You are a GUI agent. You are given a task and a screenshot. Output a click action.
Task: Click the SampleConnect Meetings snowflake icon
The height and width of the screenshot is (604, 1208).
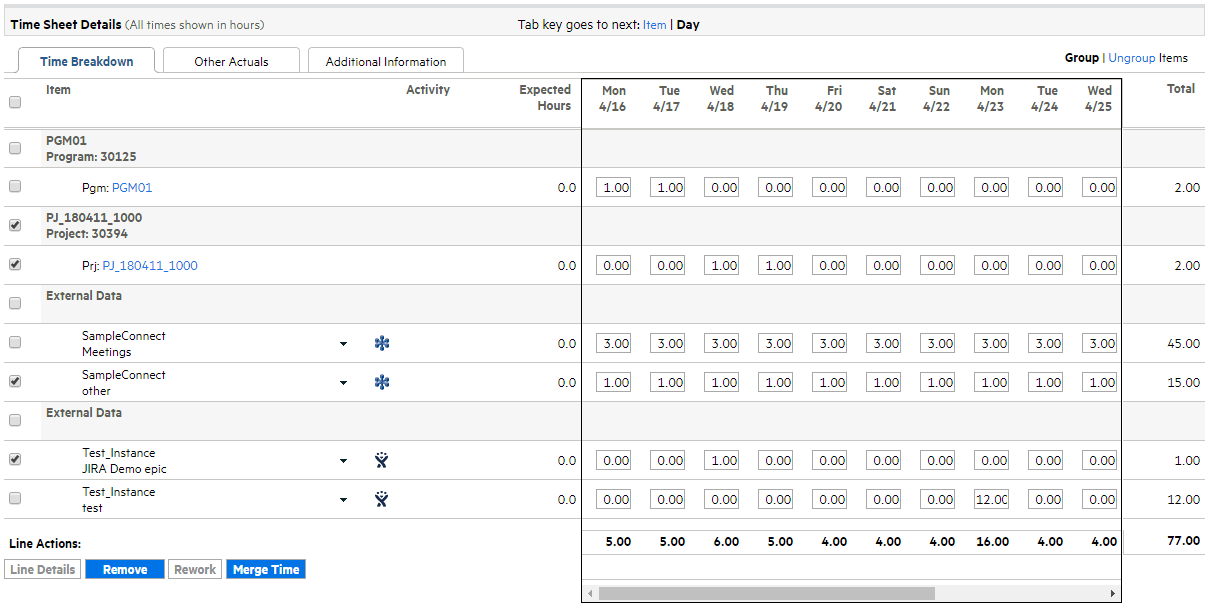pyautogui.click(x=381, y=344)
